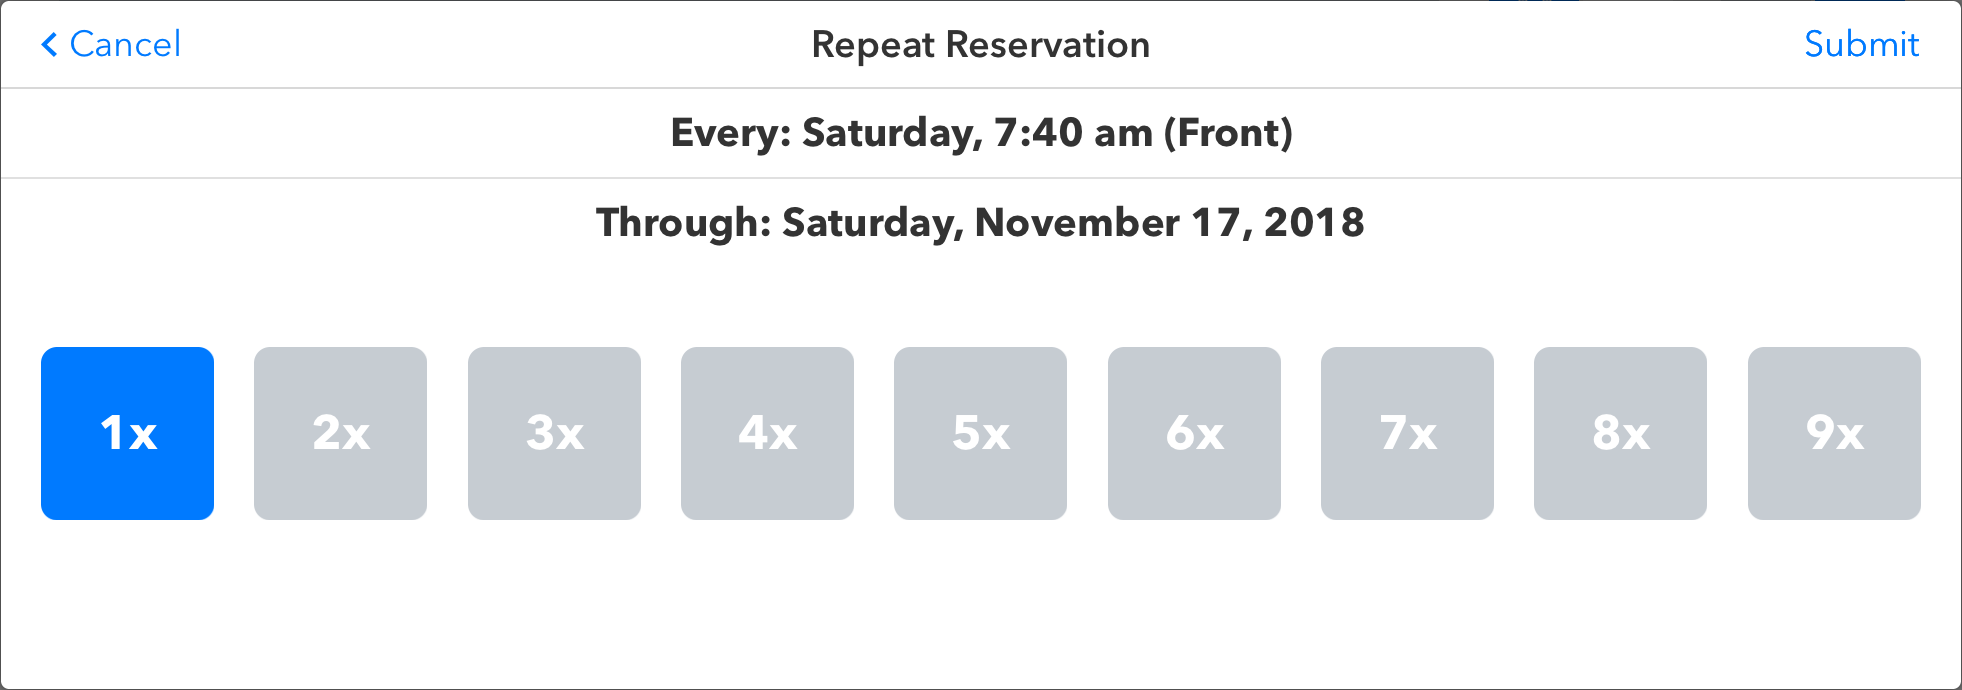Pick the 3x repeat tile
The width and height of the screenshot is (1962, 690).
[x=554, y=433]
